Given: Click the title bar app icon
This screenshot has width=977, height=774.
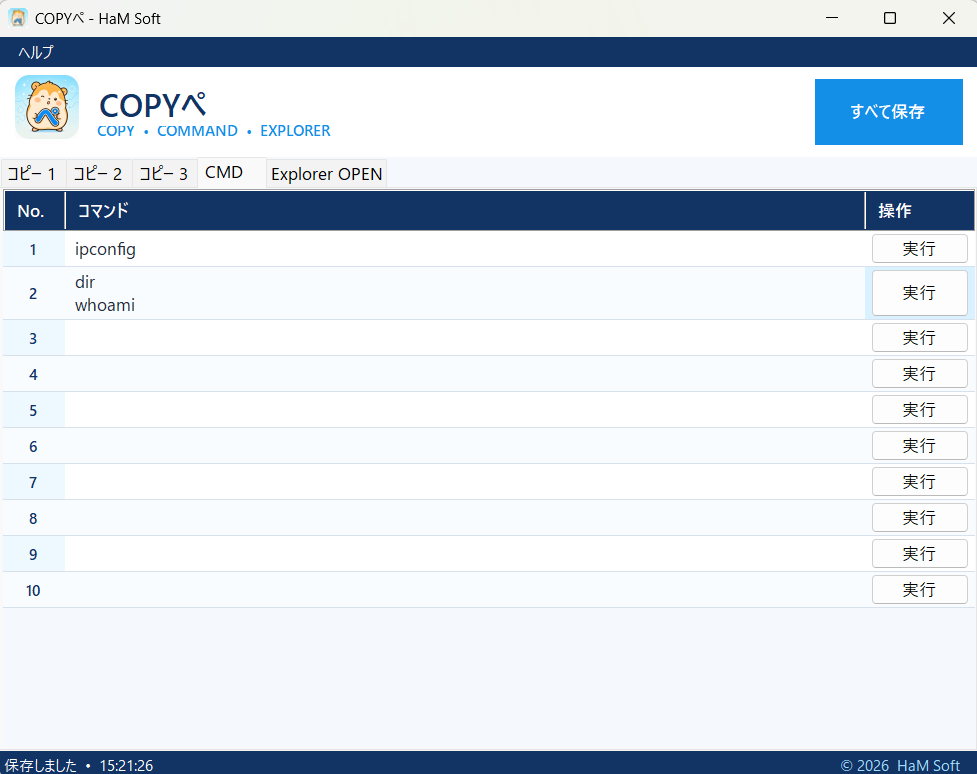Looking at the screenshot, I should pos(18,18).
